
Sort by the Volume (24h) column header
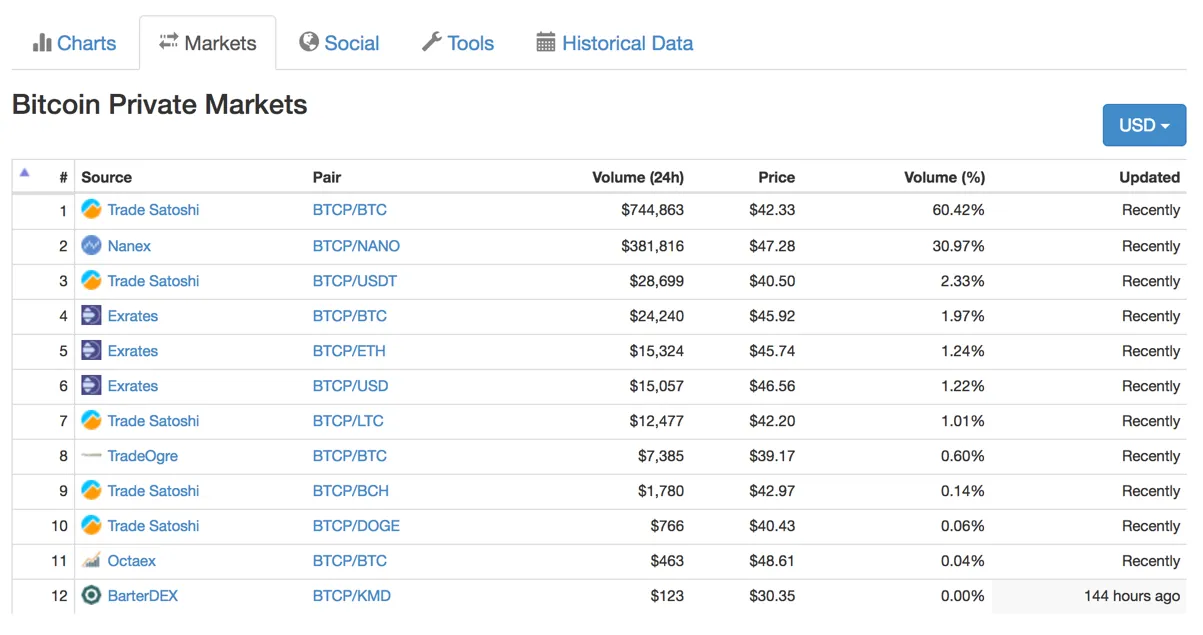click(x=638, y=177)
